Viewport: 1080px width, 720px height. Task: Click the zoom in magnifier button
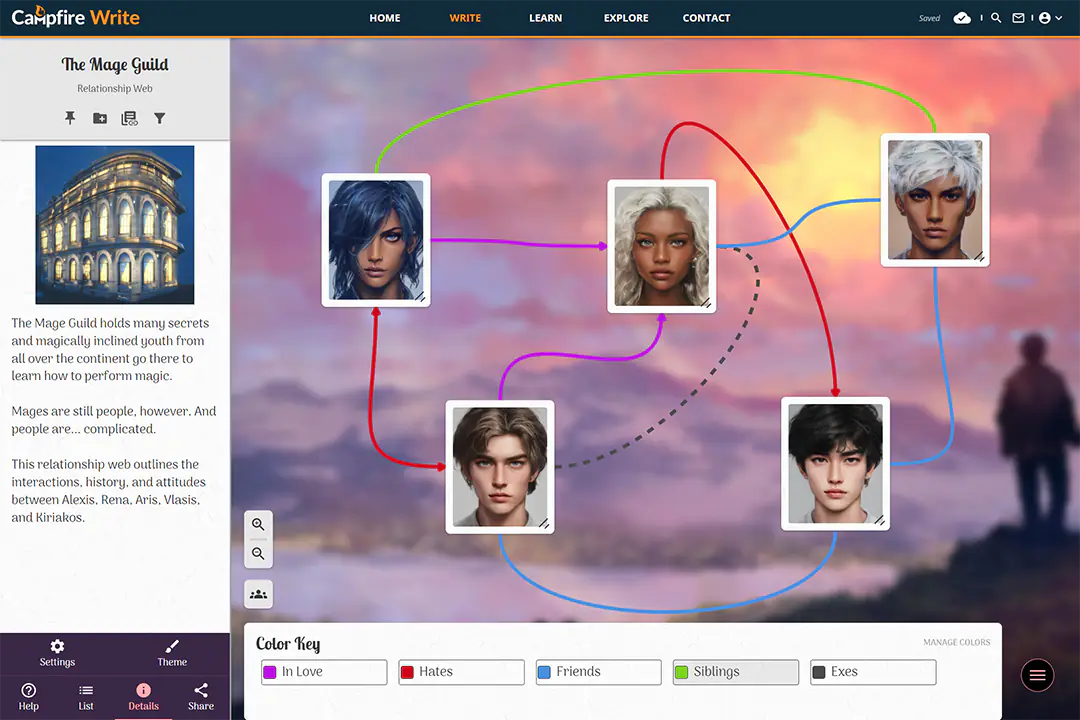point(258,525)
